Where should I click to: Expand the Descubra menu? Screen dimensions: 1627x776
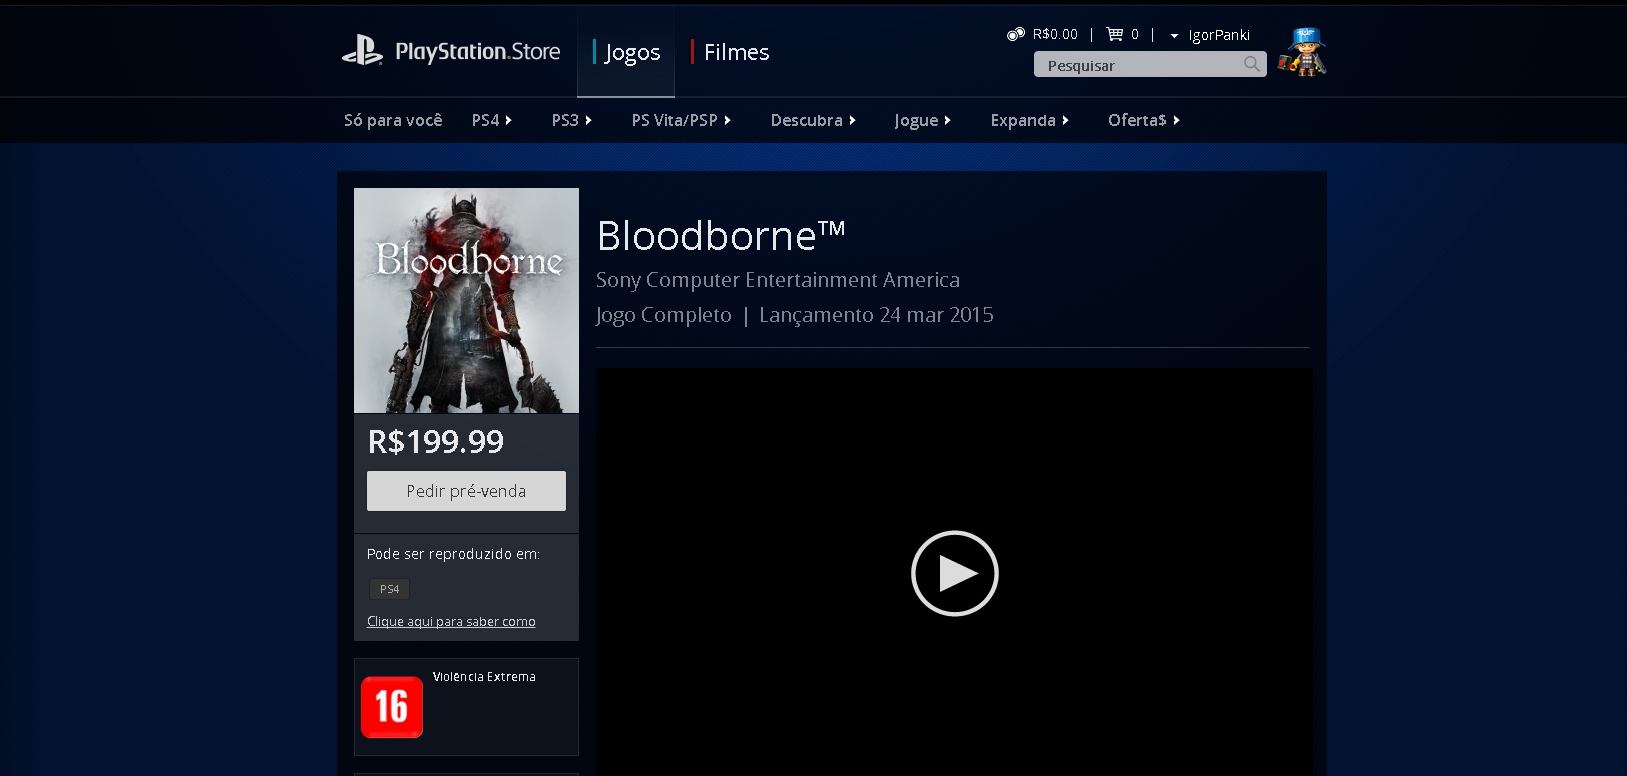pos(814,120)
